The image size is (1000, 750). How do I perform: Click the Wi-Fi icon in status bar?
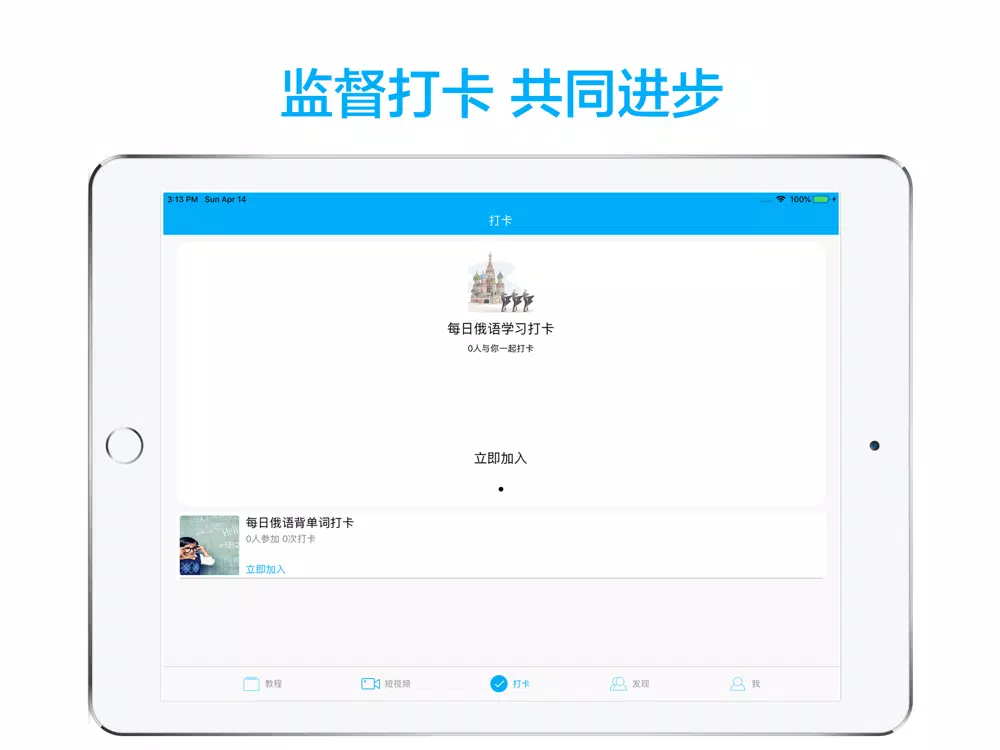781,199
